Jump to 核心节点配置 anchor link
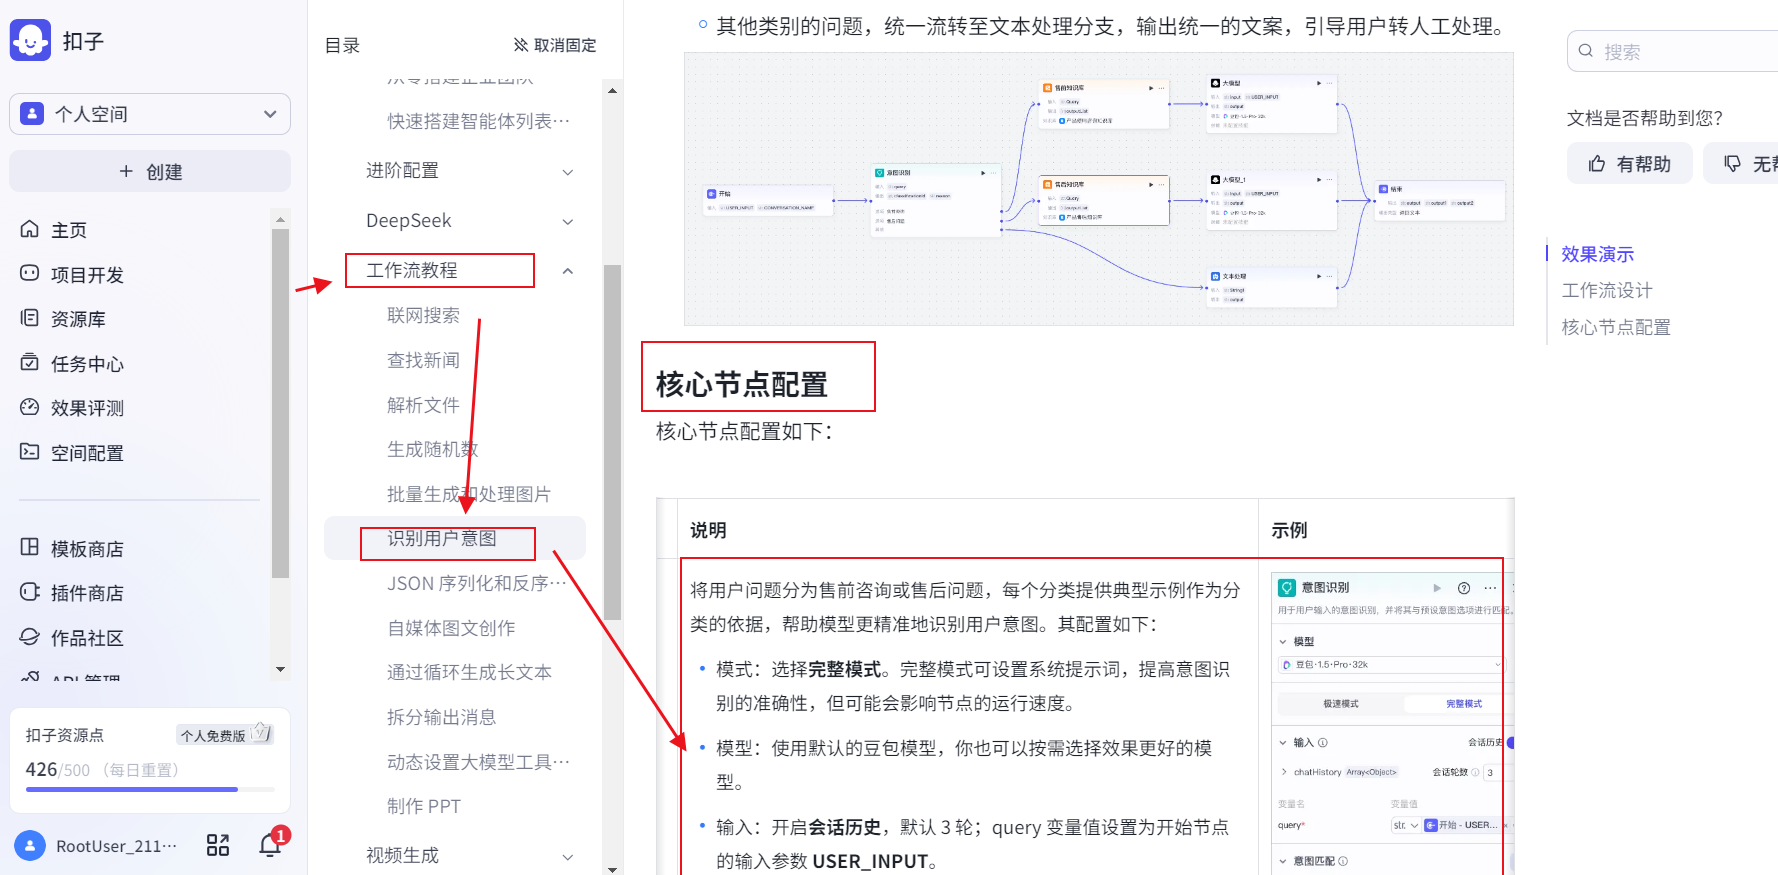Screen dimensions: 1778x875 (1616, 327)
